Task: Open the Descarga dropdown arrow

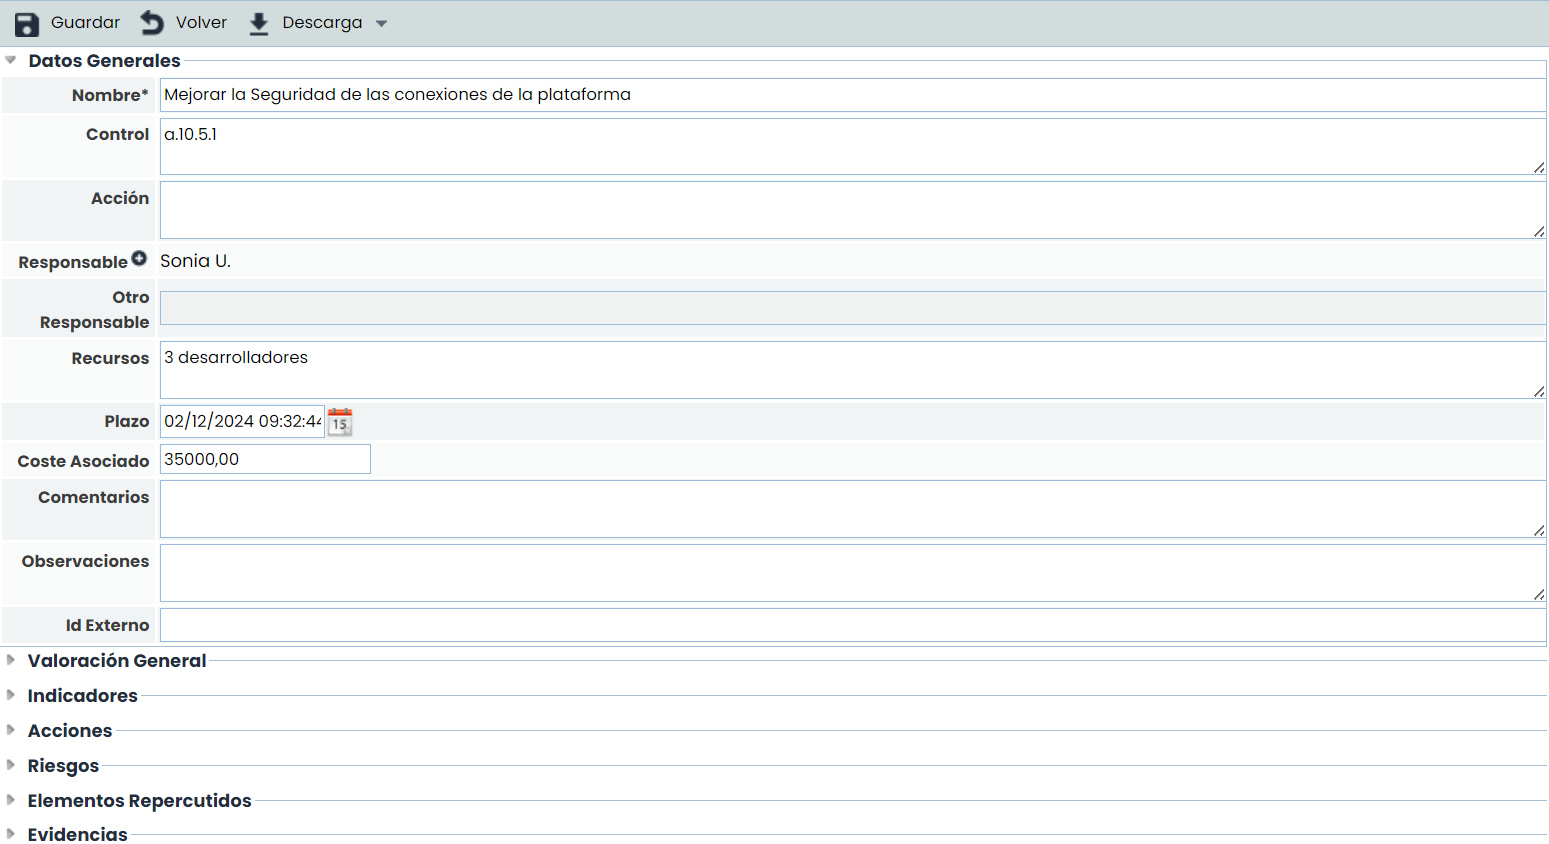Action: 381,24
